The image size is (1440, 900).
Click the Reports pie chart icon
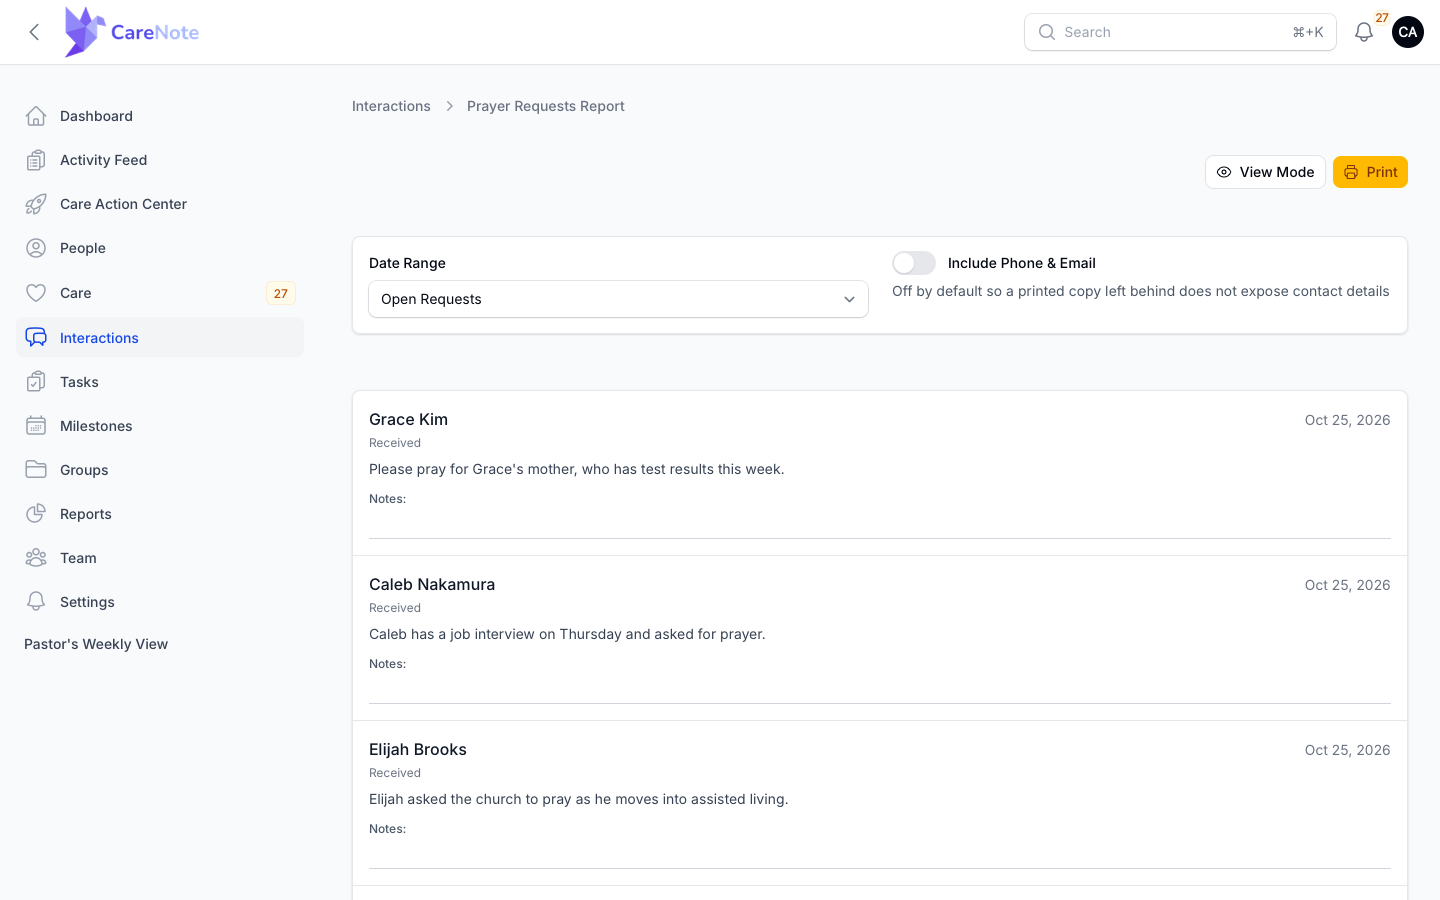[x=36, y=514]
